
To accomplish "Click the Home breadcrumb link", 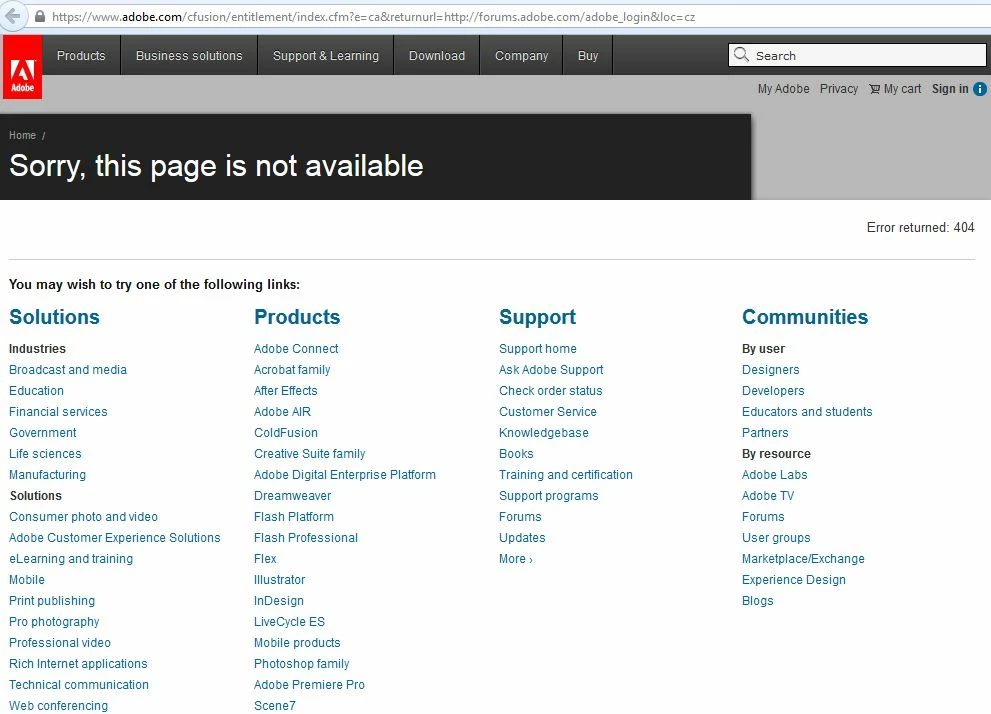I will (22, 135).
